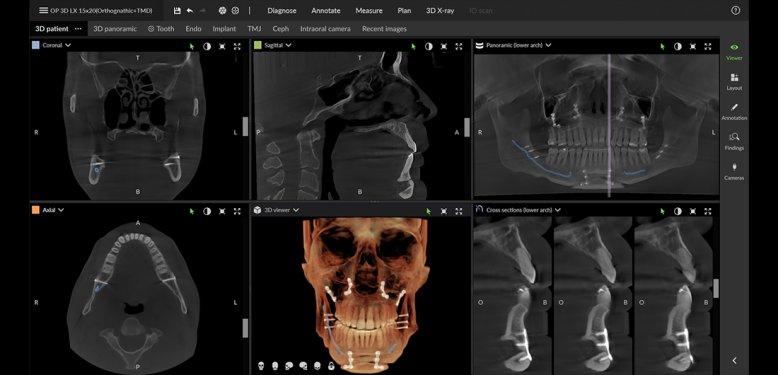Switch to the Tooth tab
This screenshot has height=375, width=778.
161,29
